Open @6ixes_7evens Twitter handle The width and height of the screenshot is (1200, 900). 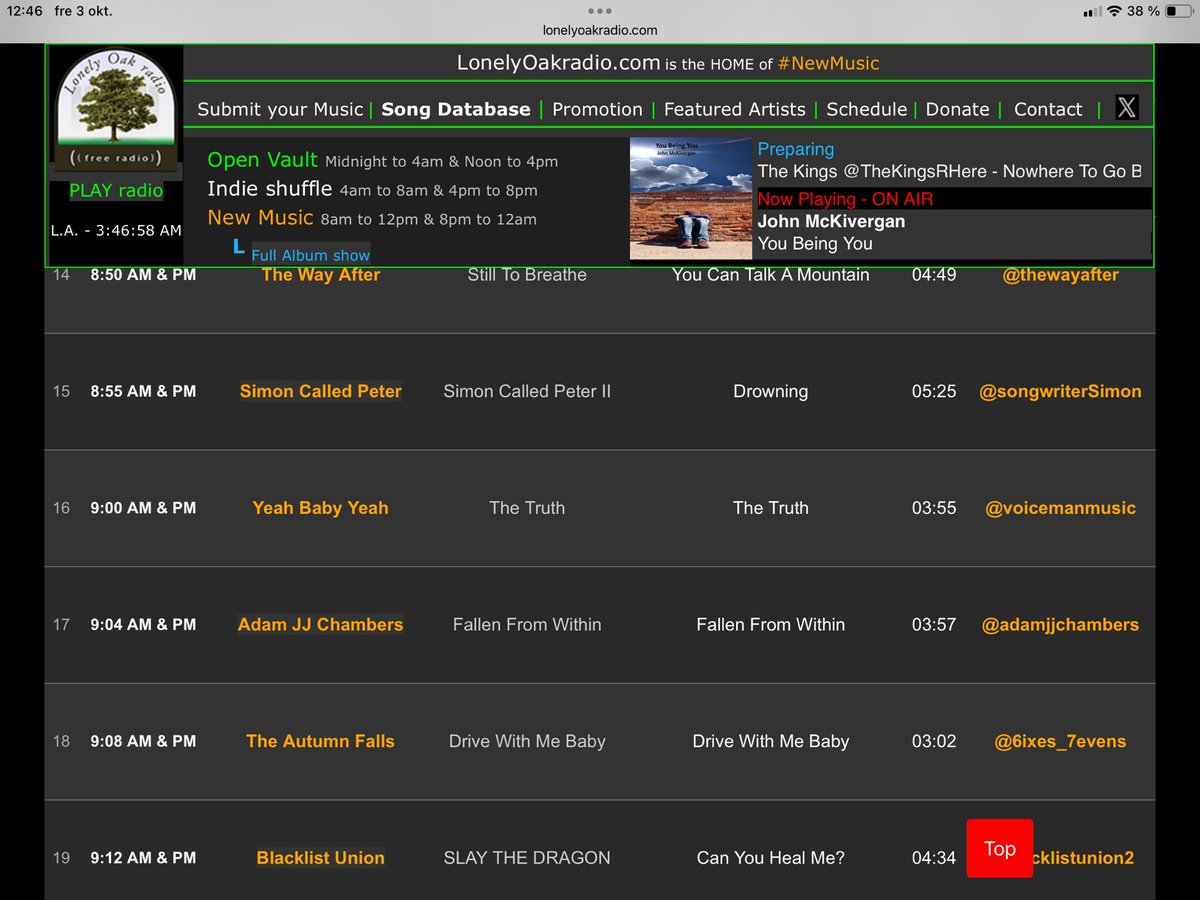(1060, 741)
